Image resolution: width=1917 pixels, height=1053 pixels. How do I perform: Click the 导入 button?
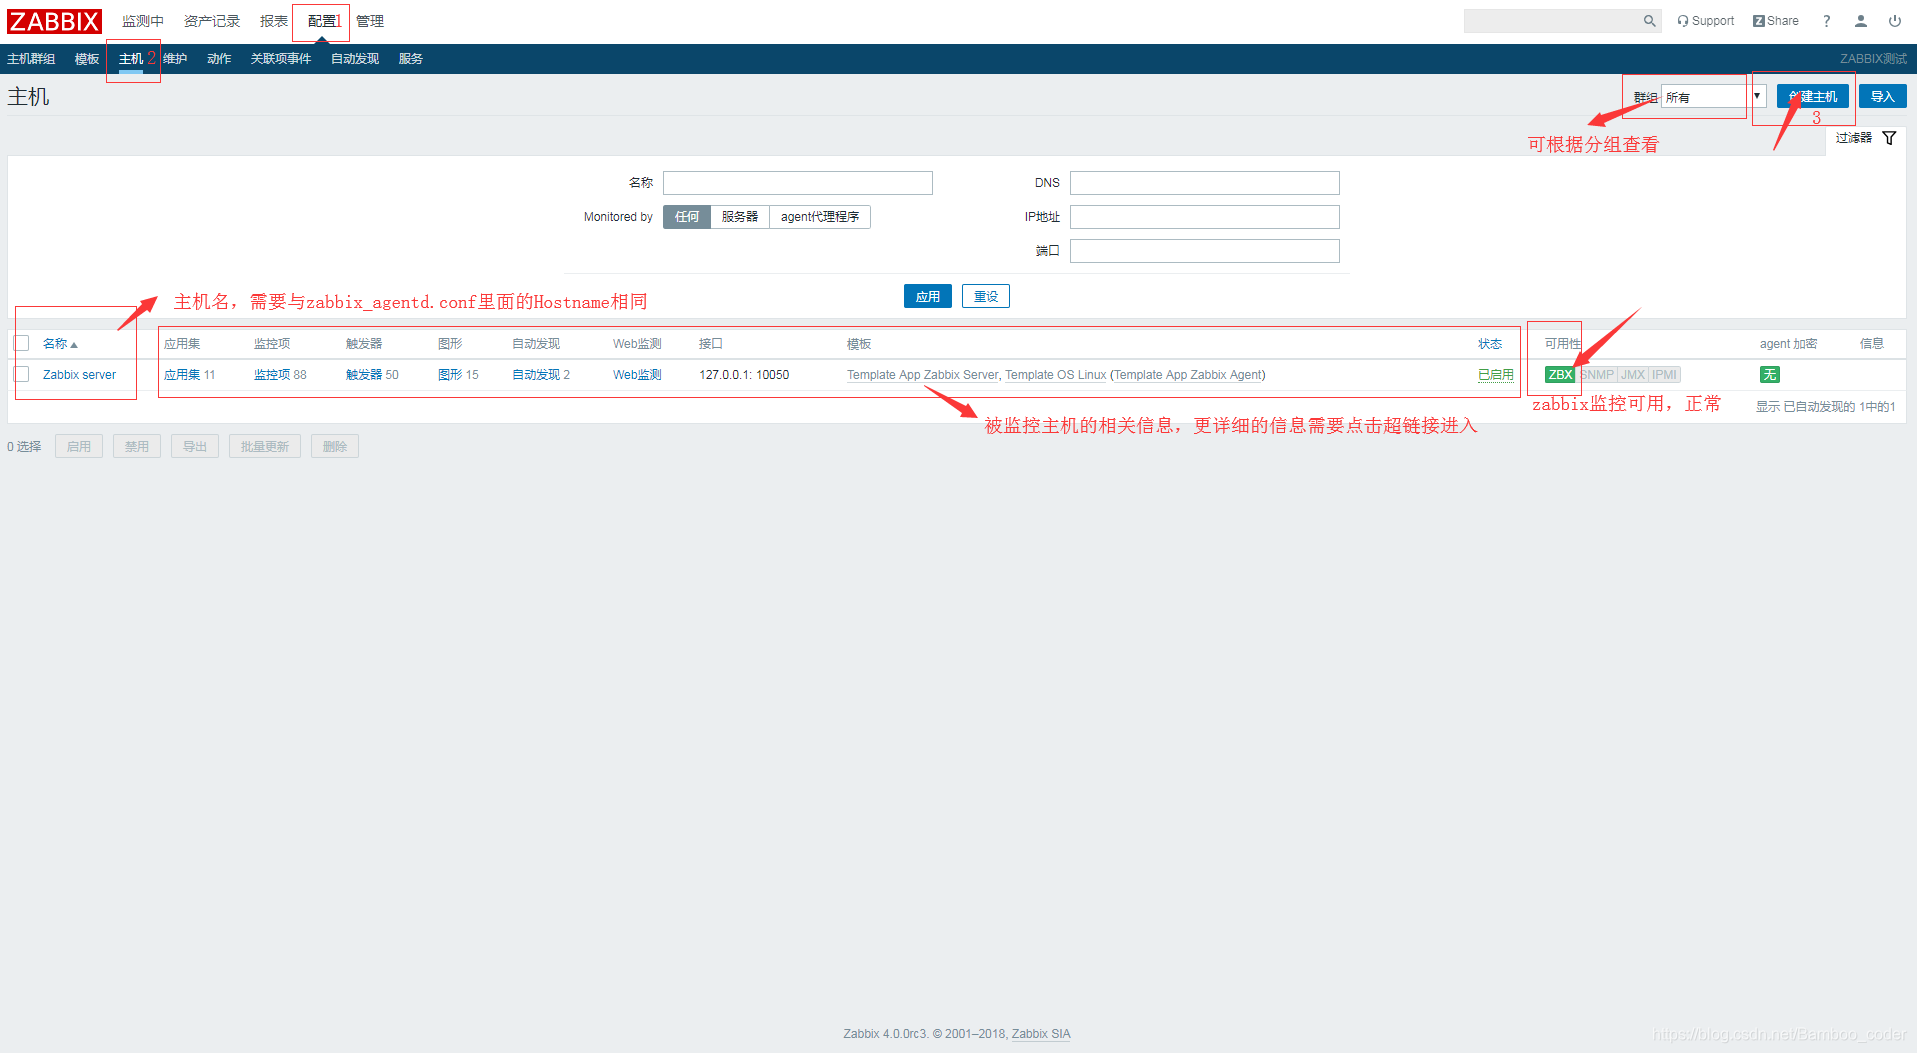(x=1883, y=97)
